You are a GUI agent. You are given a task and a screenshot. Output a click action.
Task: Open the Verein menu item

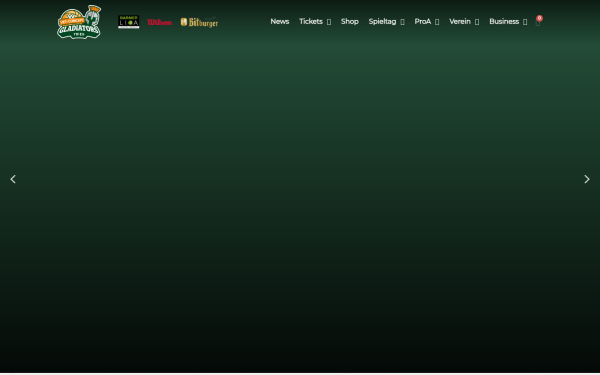click(460, 21)
